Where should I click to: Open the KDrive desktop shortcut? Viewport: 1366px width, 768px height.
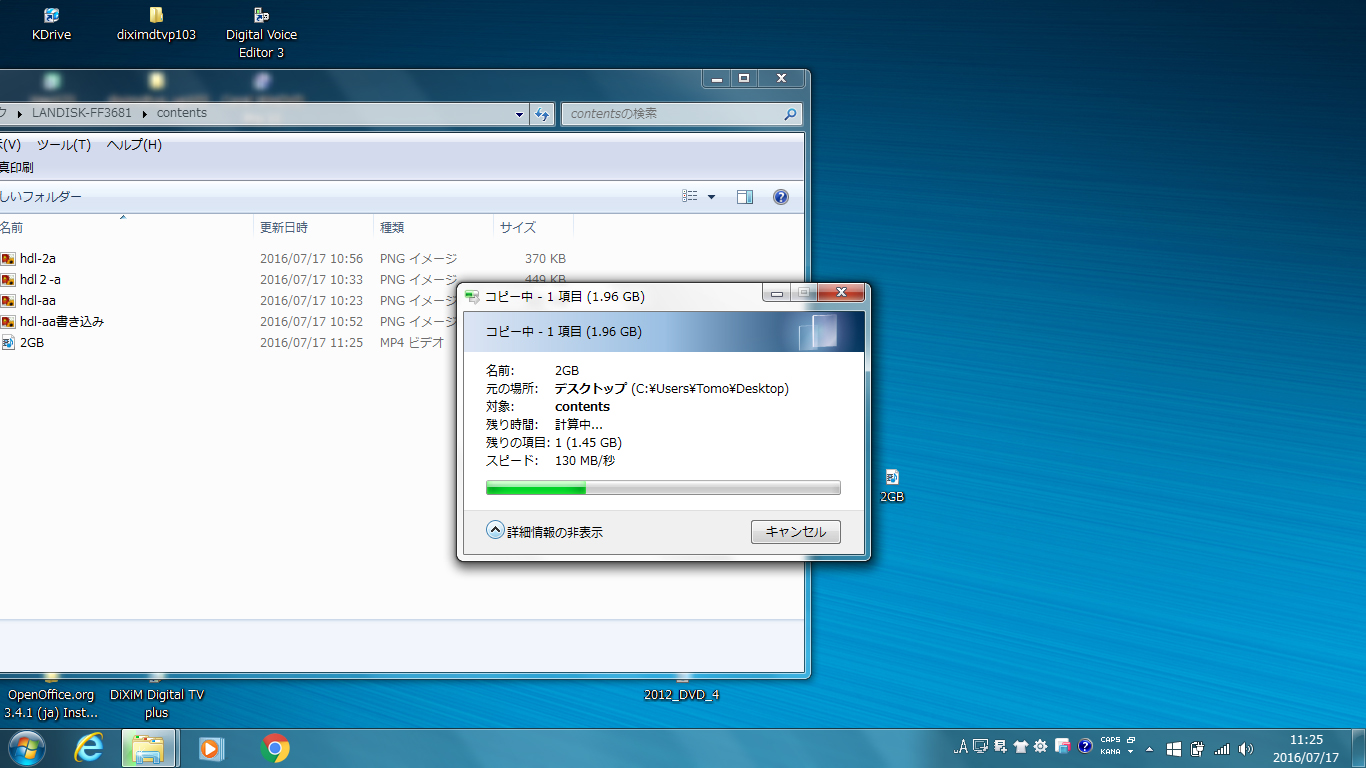click(x=51, y=24)
